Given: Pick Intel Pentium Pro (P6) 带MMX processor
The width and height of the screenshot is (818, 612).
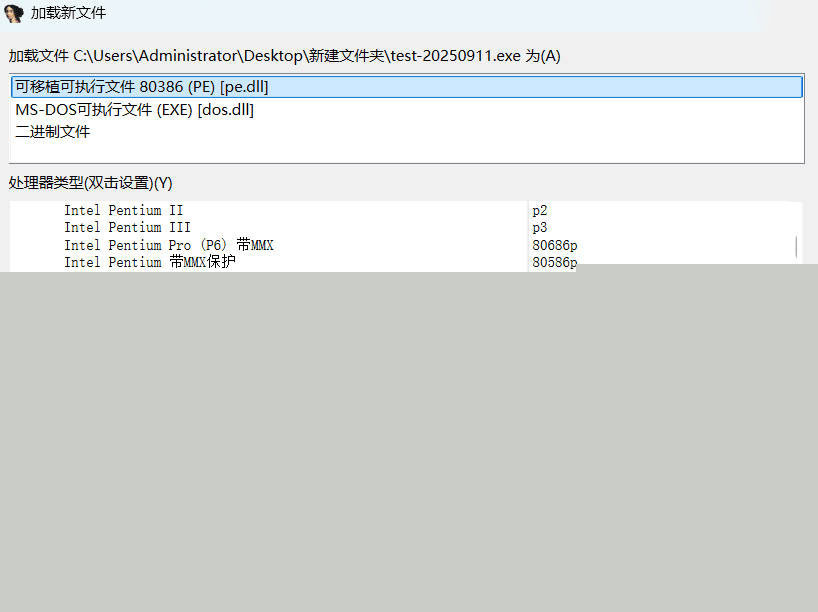Looking at the screenshot, I should pos(168,245).
